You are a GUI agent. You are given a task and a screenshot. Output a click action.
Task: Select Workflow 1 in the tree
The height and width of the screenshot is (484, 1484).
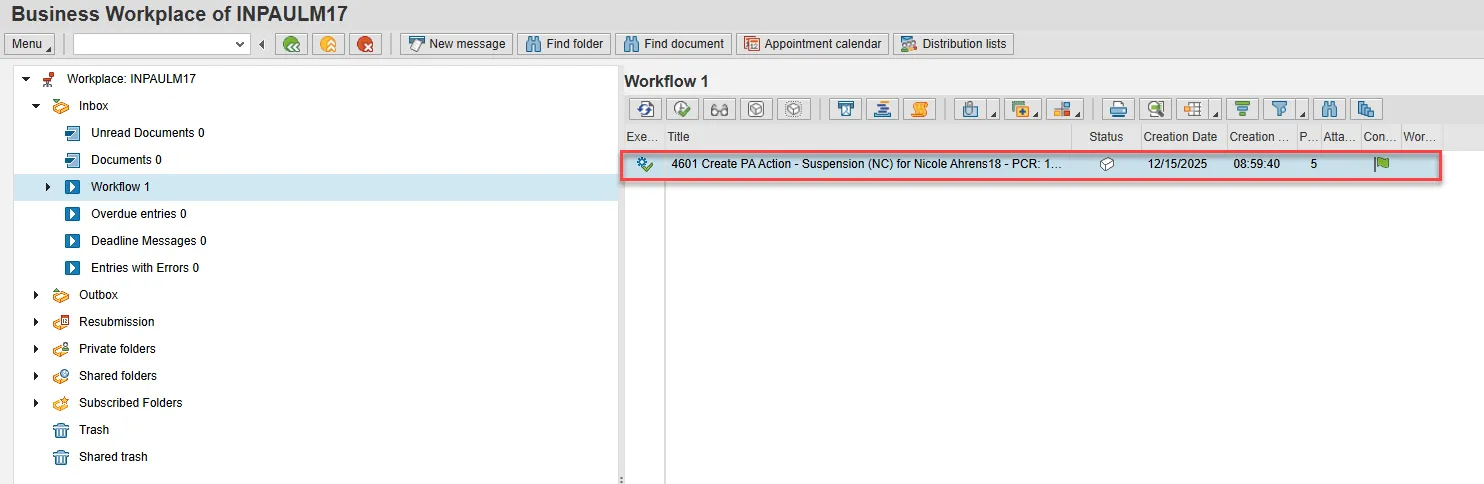coord(120,187)
